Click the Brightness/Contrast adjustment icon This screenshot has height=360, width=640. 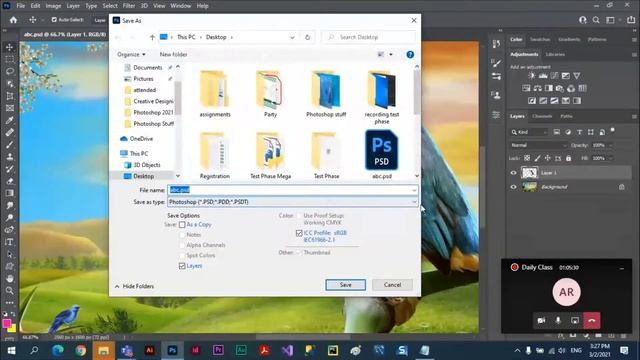coord(531,76)
